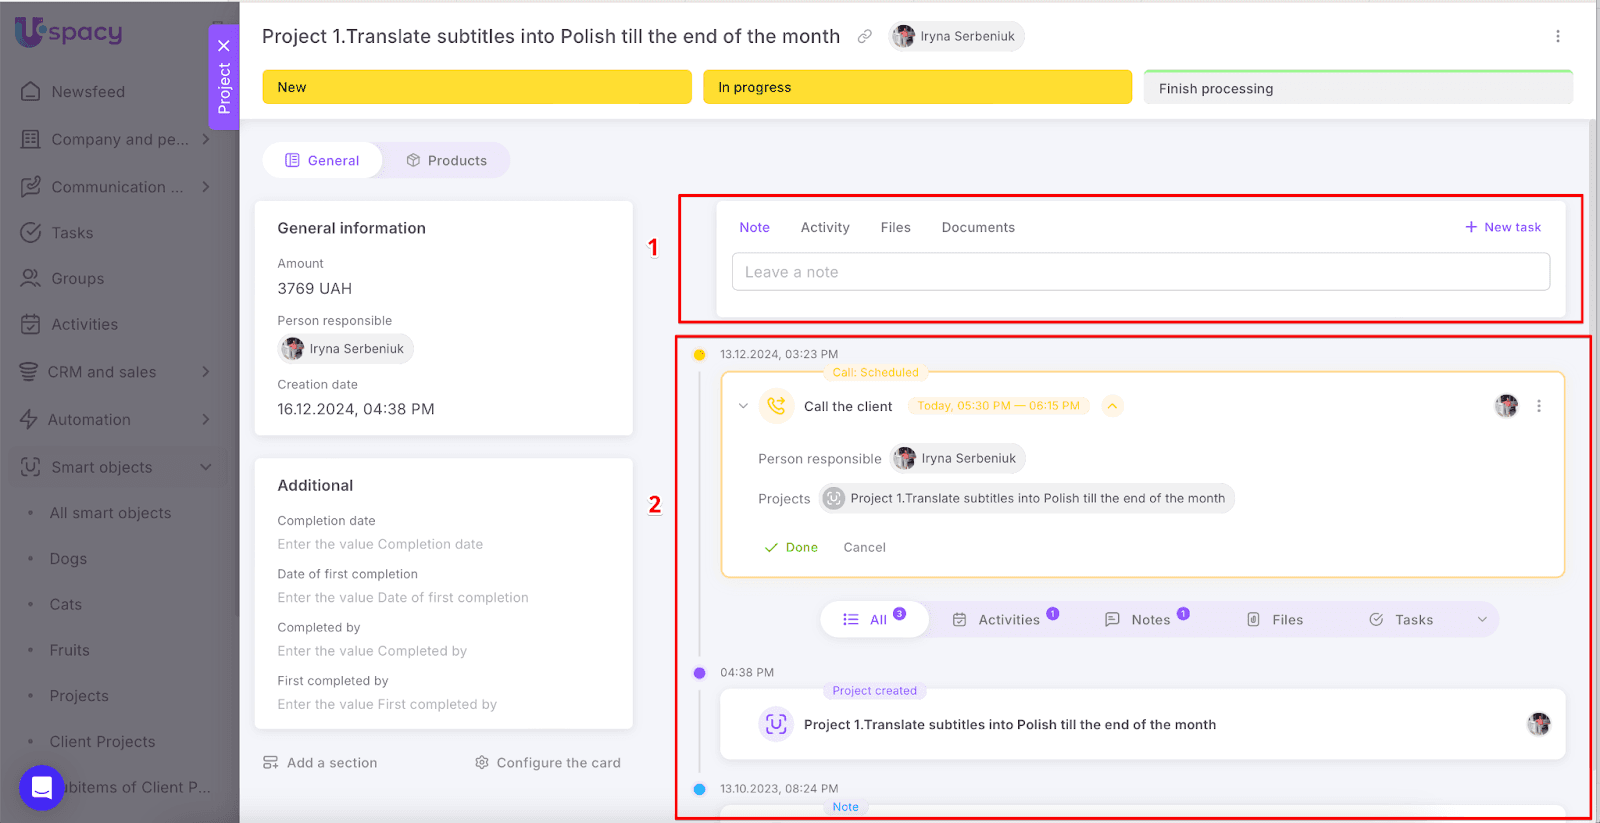Close the Project panel with X icon
1600x823 pixels.
coord(224,45)
